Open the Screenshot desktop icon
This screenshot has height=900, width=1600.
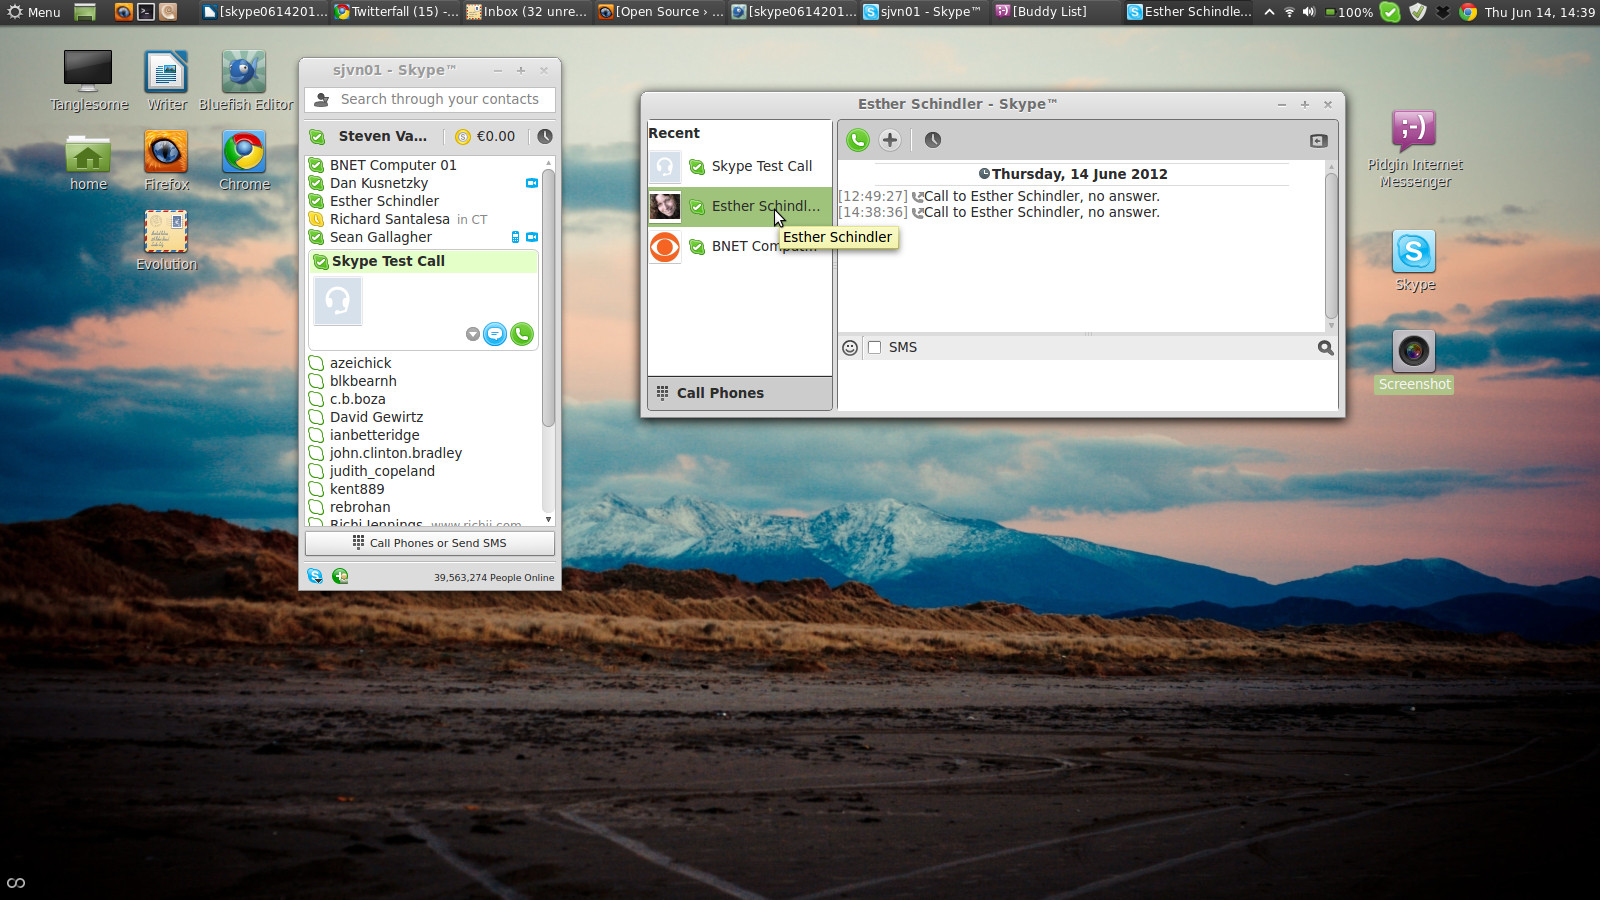coord(1413,361)
